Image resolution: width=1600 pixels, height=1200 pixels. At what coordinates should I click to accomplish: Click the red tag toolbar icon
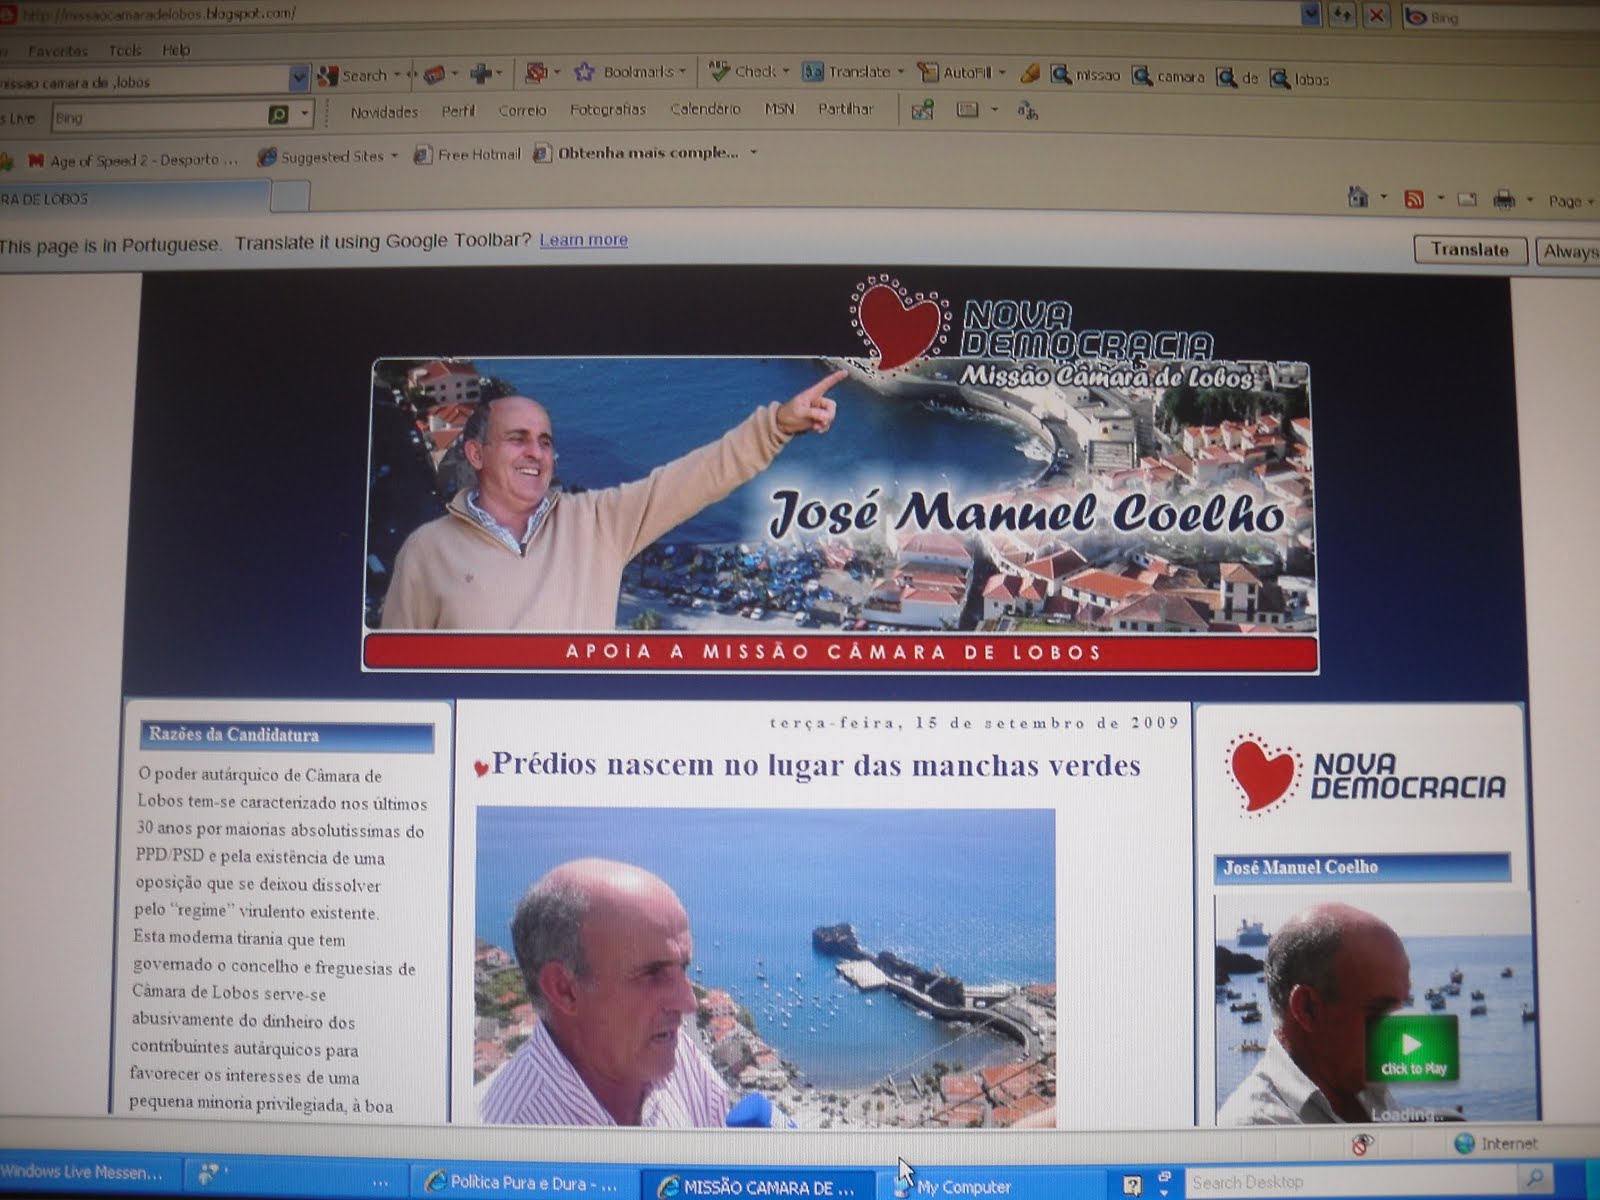[x=433, y=74]
